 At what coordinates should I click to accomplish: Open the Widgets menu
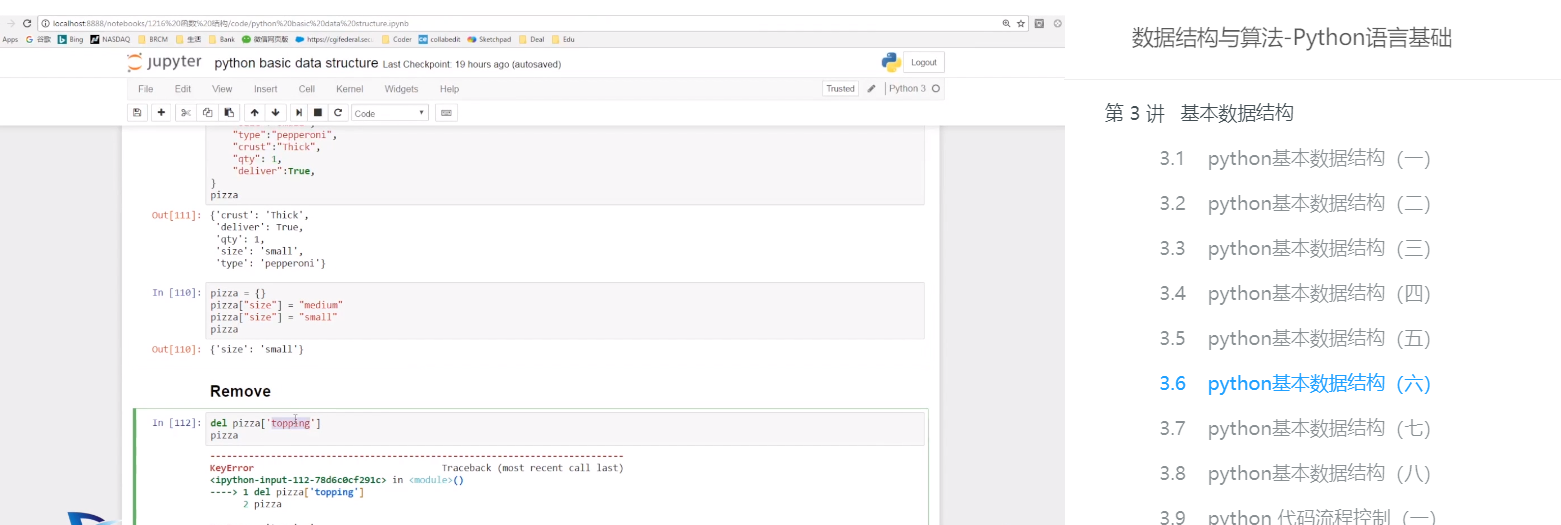[402, 89]
